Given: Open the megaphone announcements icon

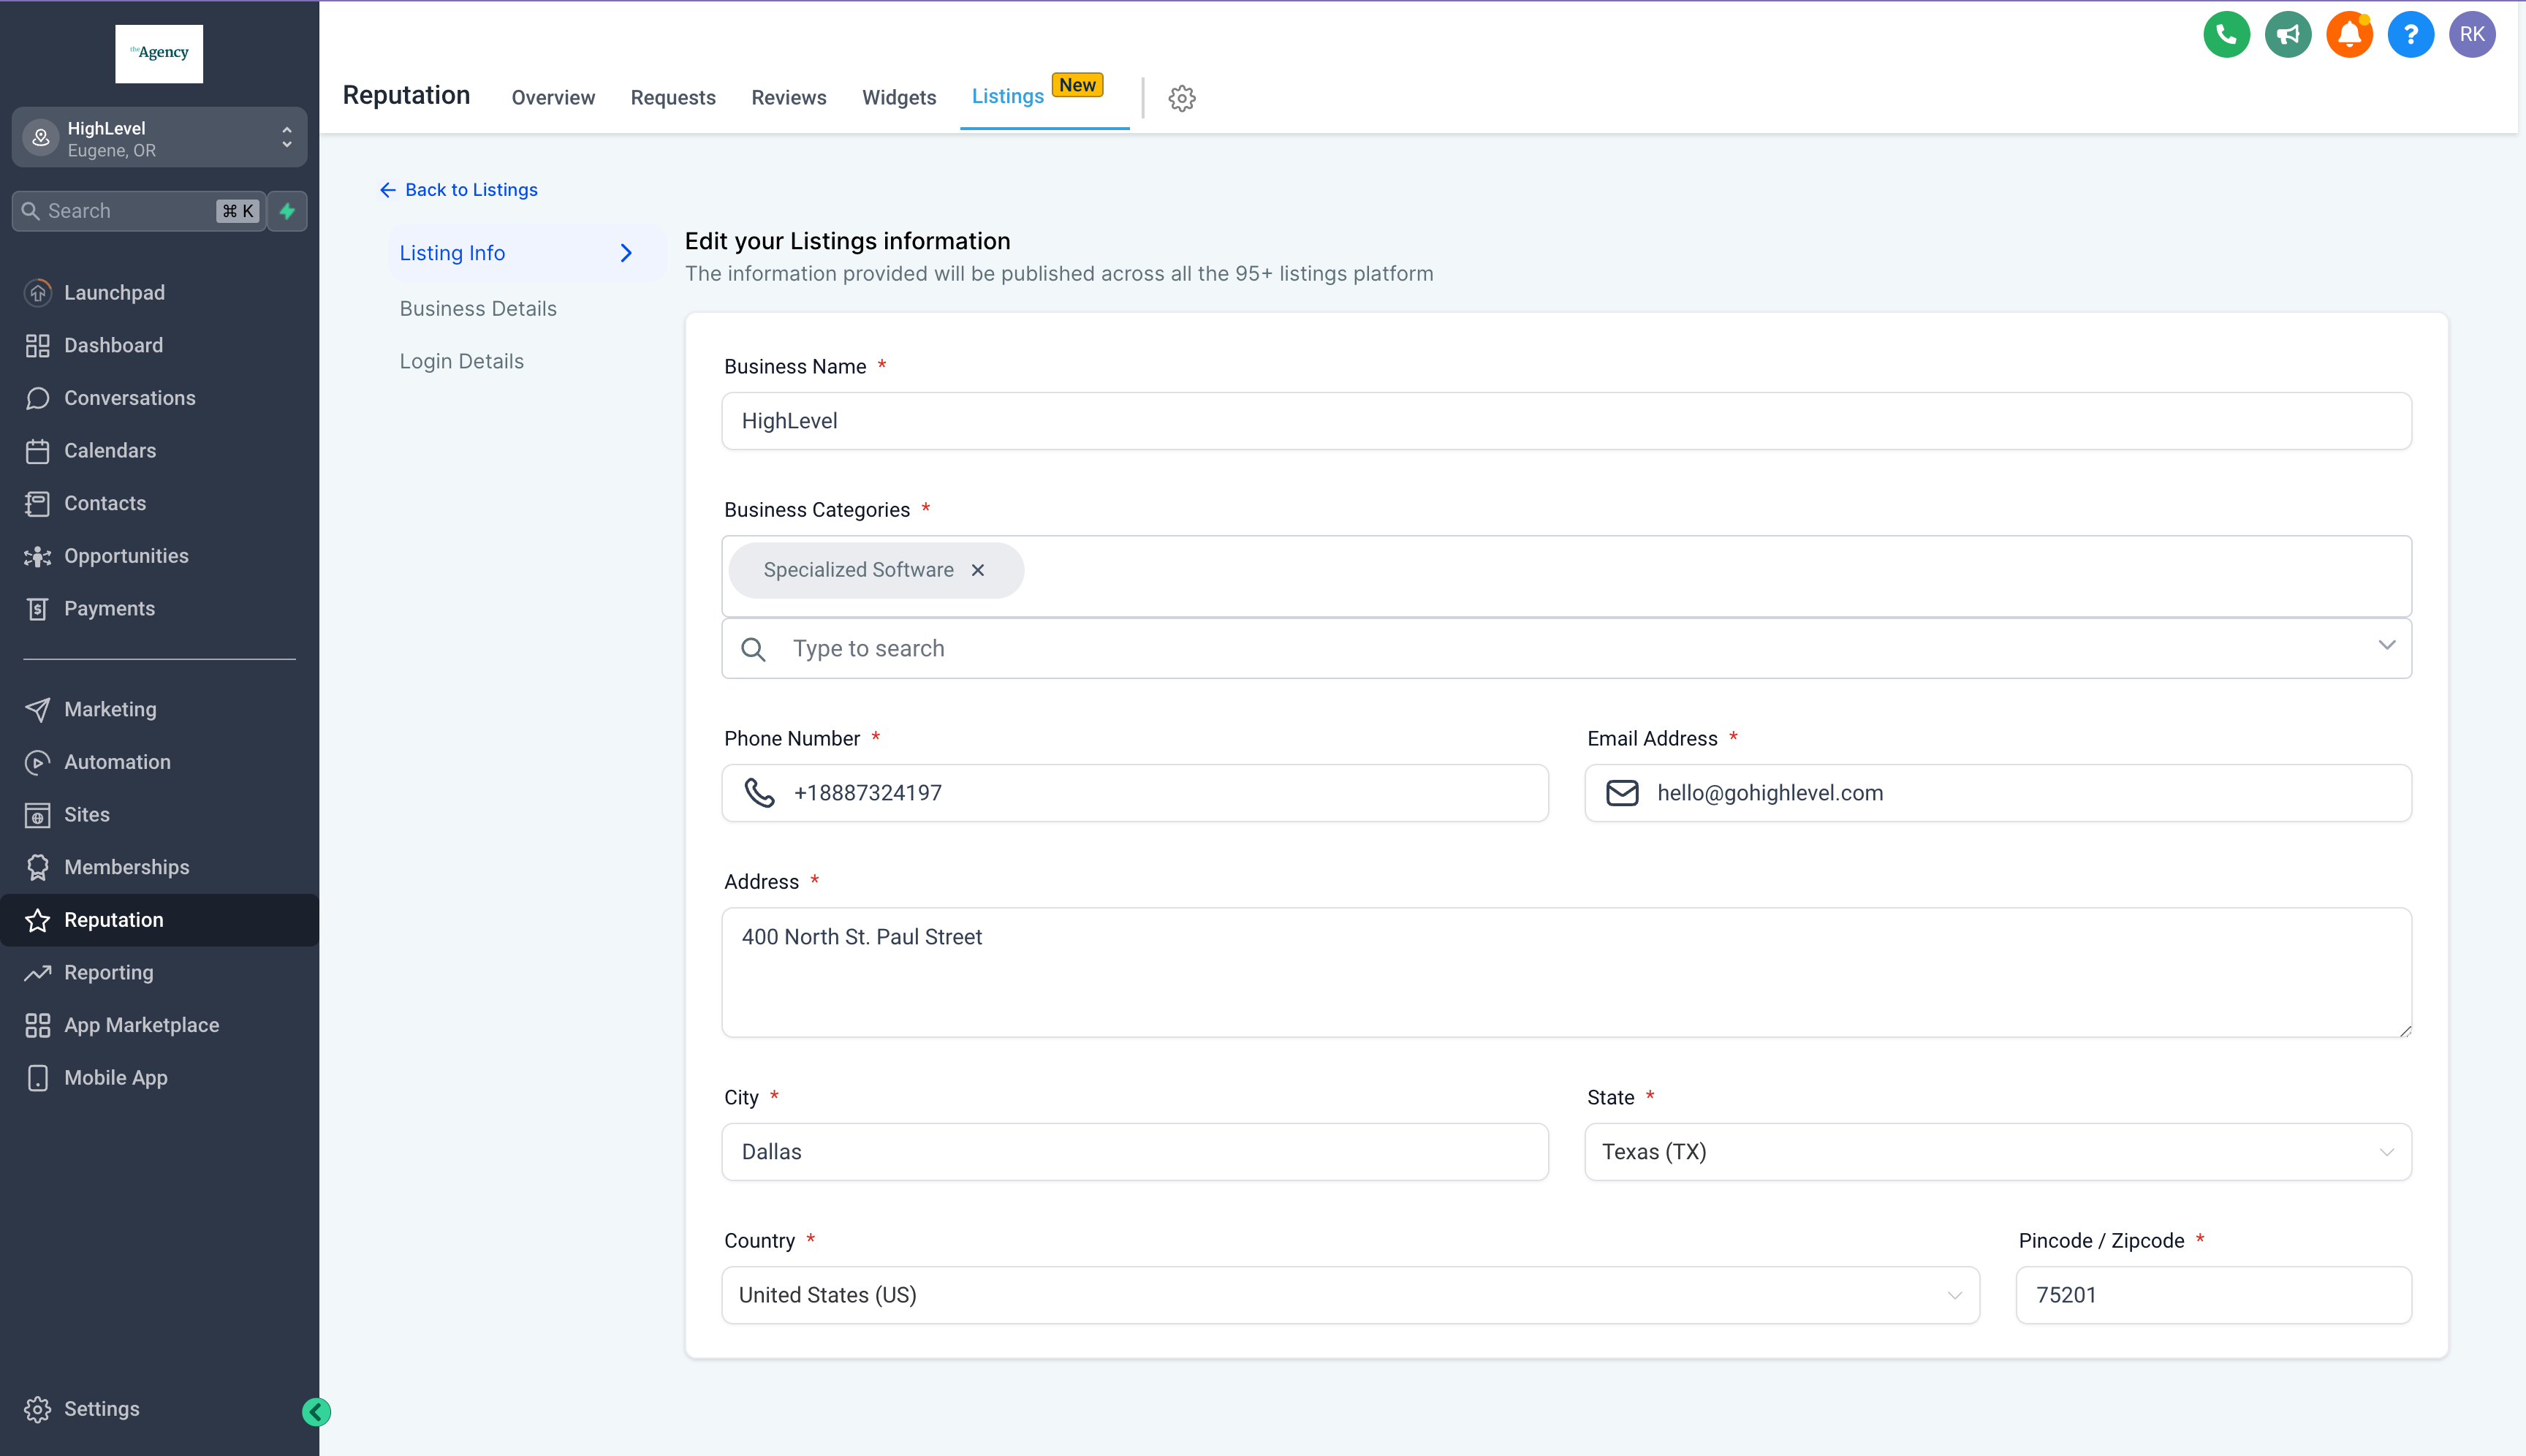Looking at the screenshot, I should (2288, 34).
